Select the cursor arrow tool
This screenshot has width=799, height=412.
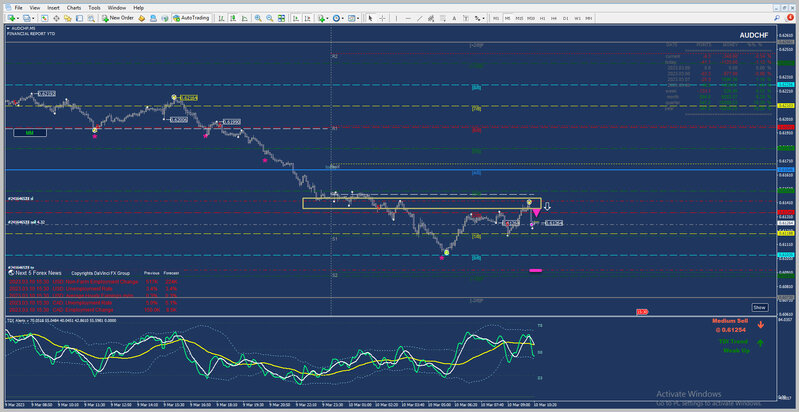pyautogui.click(x=370, y=18)
